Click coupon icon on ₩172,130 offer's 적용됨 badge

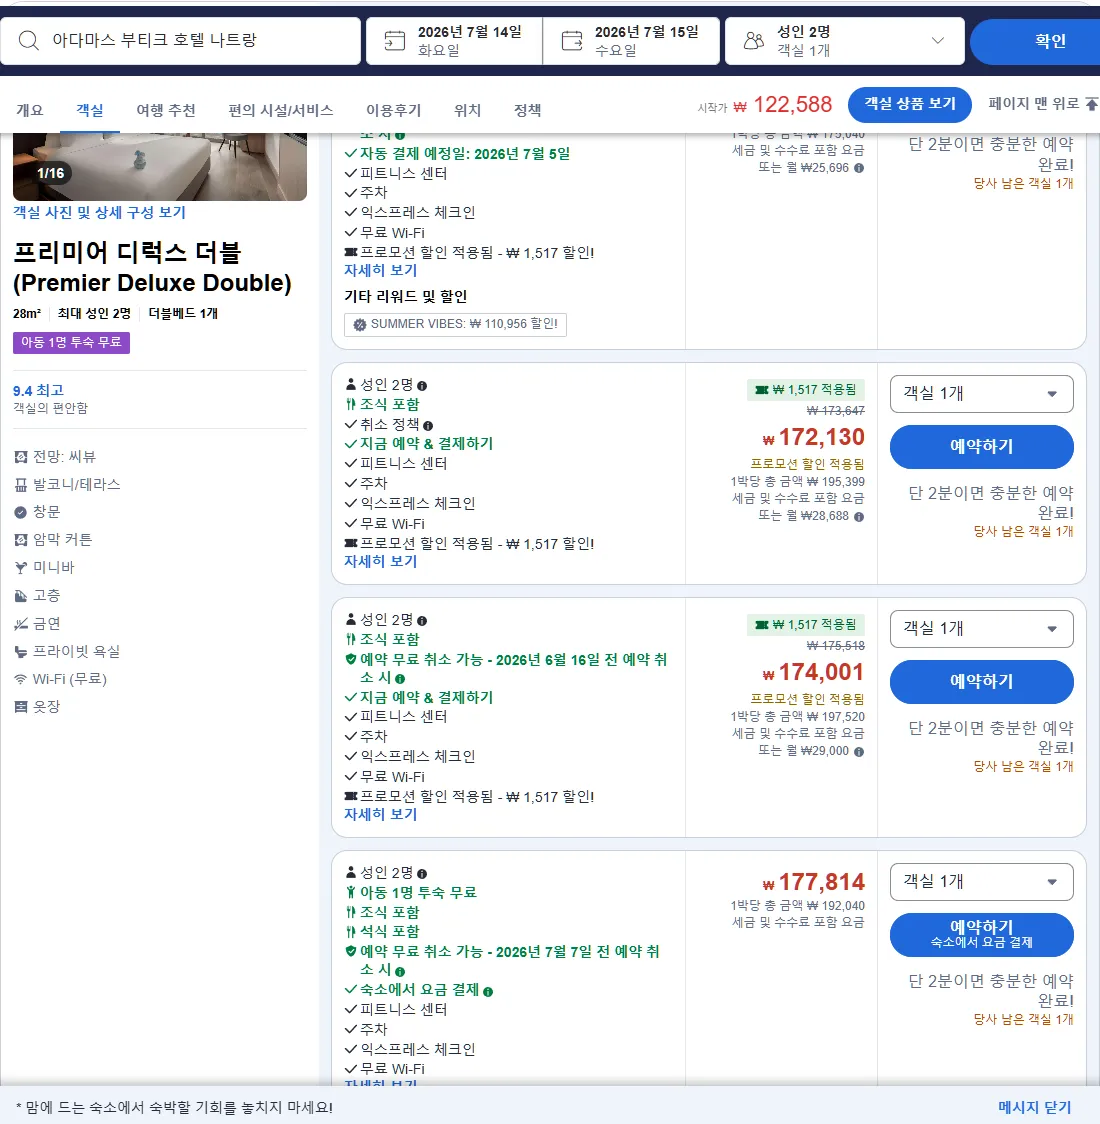pos(762,390)
